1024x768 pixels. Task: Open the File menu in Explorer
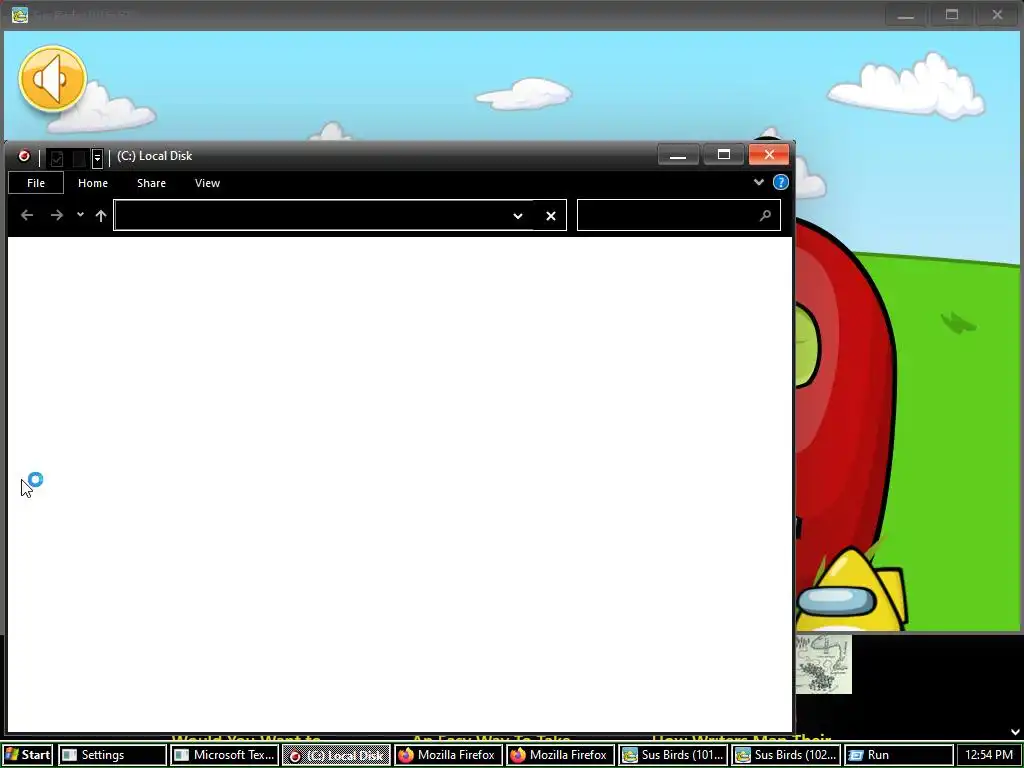[x=36, y=183]
